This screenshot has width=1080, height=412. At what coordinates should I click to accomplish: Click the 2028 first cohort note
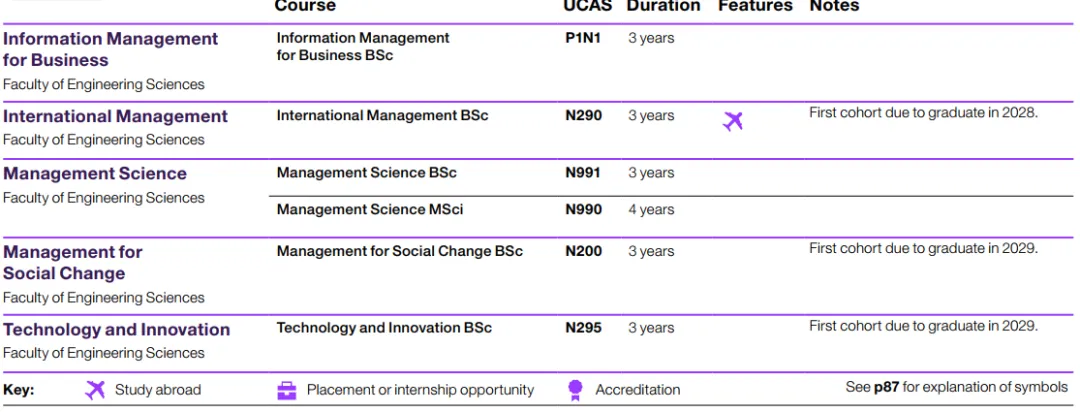[x=923, y=112]
